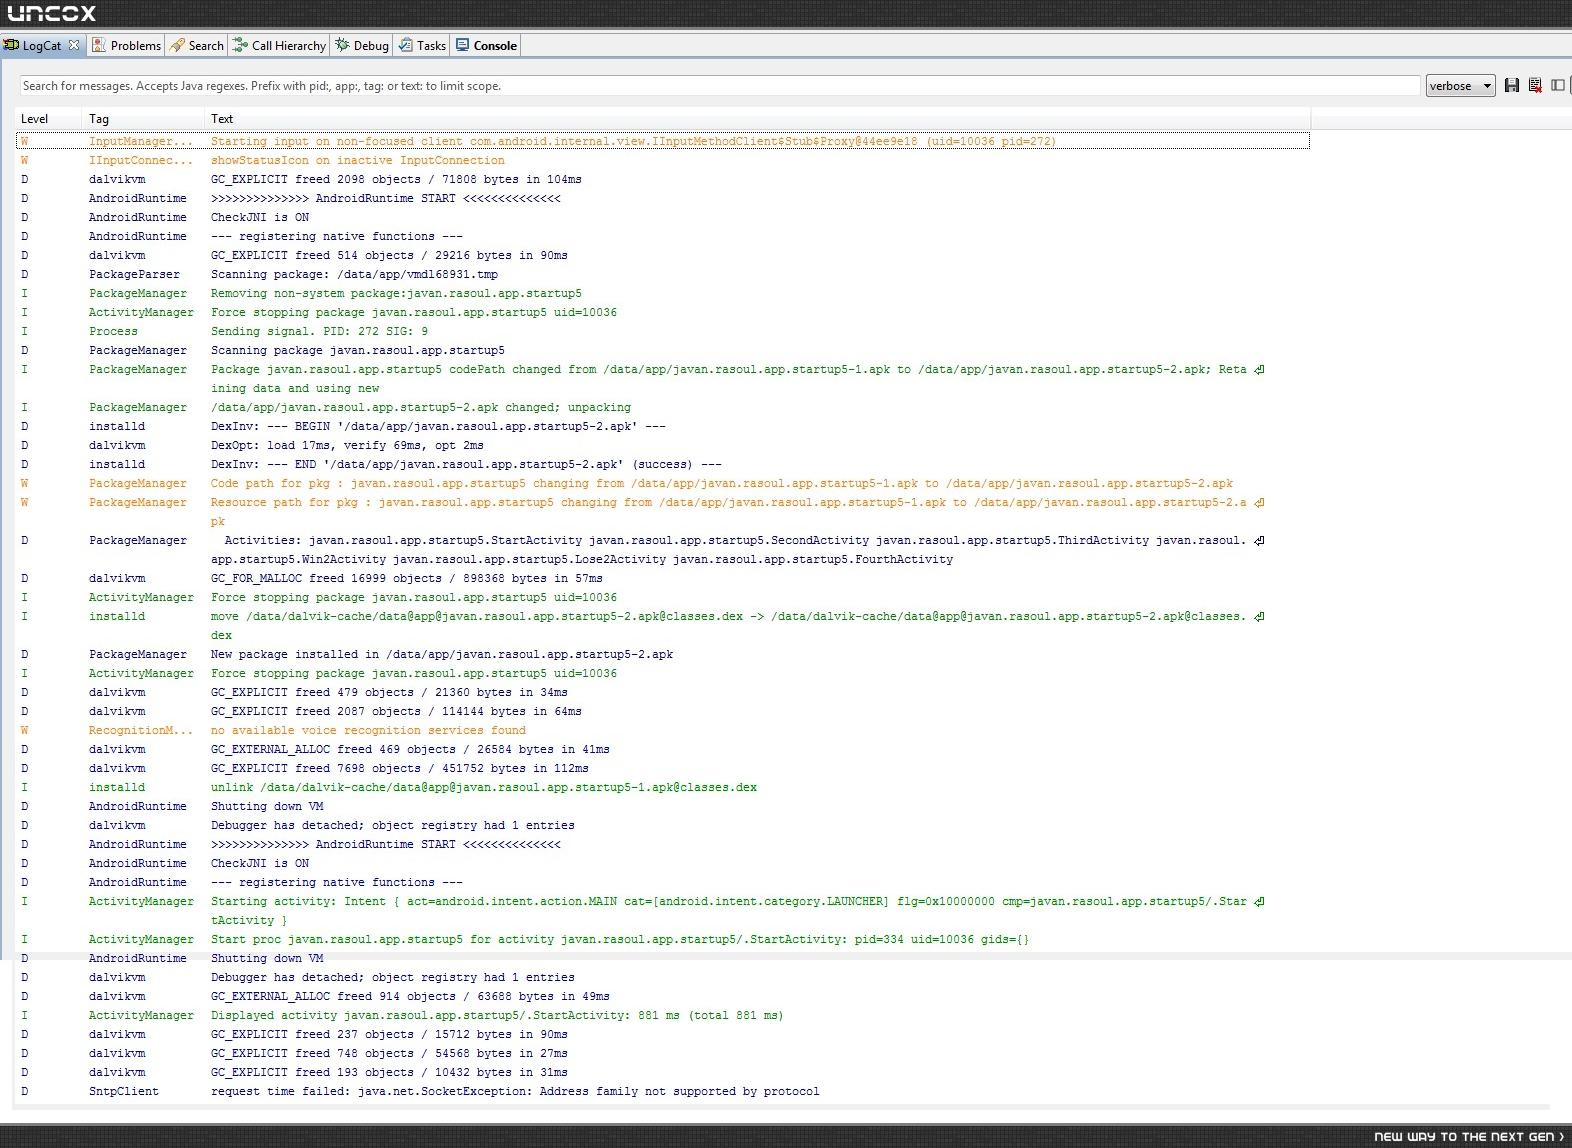
Task: Select 'Sending signal. PID: 272 SIG: 9' row
Action: point(663,332)
